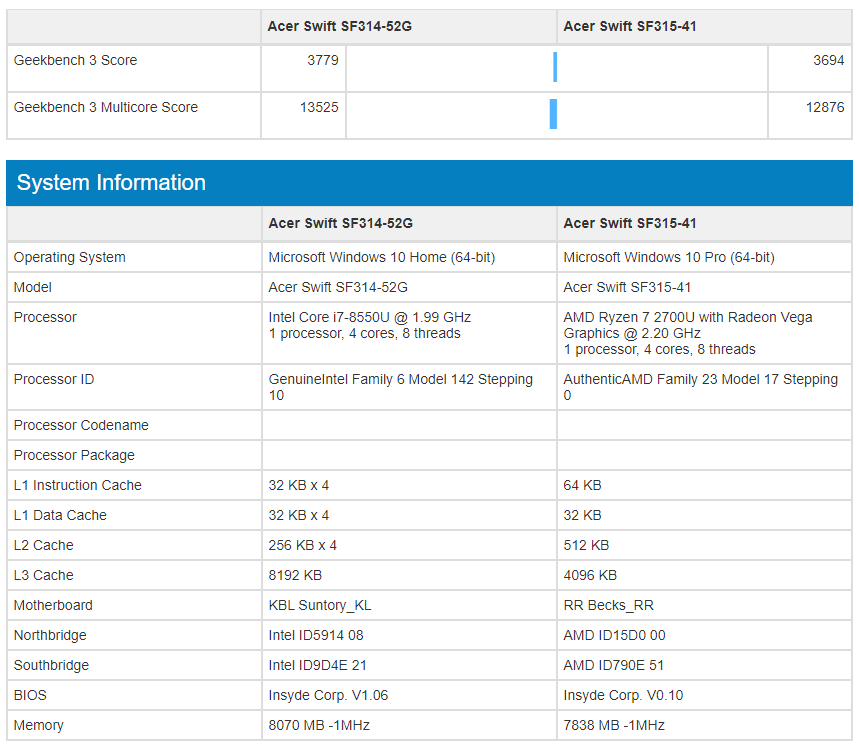Viewport: 859px width, 746px height.
Task: Select Northbridge AMD ID15D0 00 cell
Action: pyautogui.click(x=705, y=636)
